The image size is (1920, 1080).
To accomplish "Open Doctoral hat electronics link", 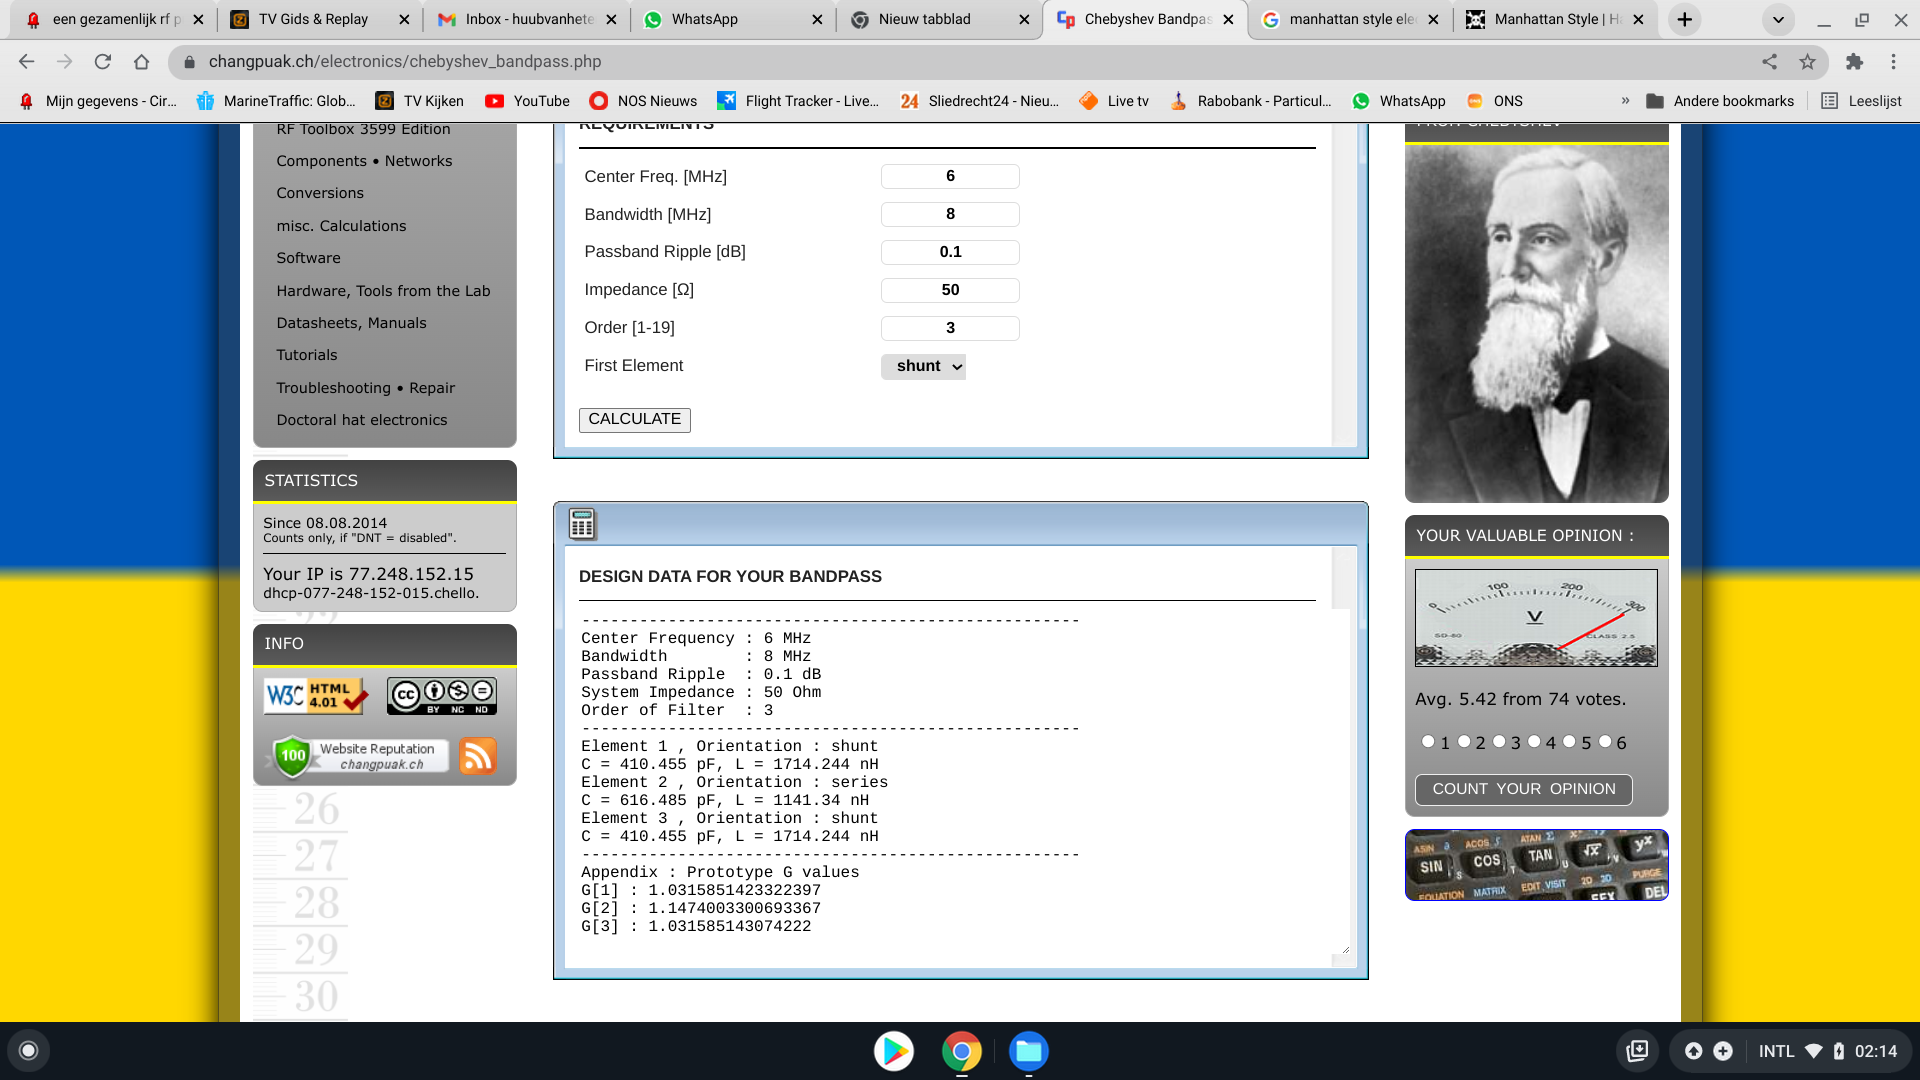I will point(362,420).
